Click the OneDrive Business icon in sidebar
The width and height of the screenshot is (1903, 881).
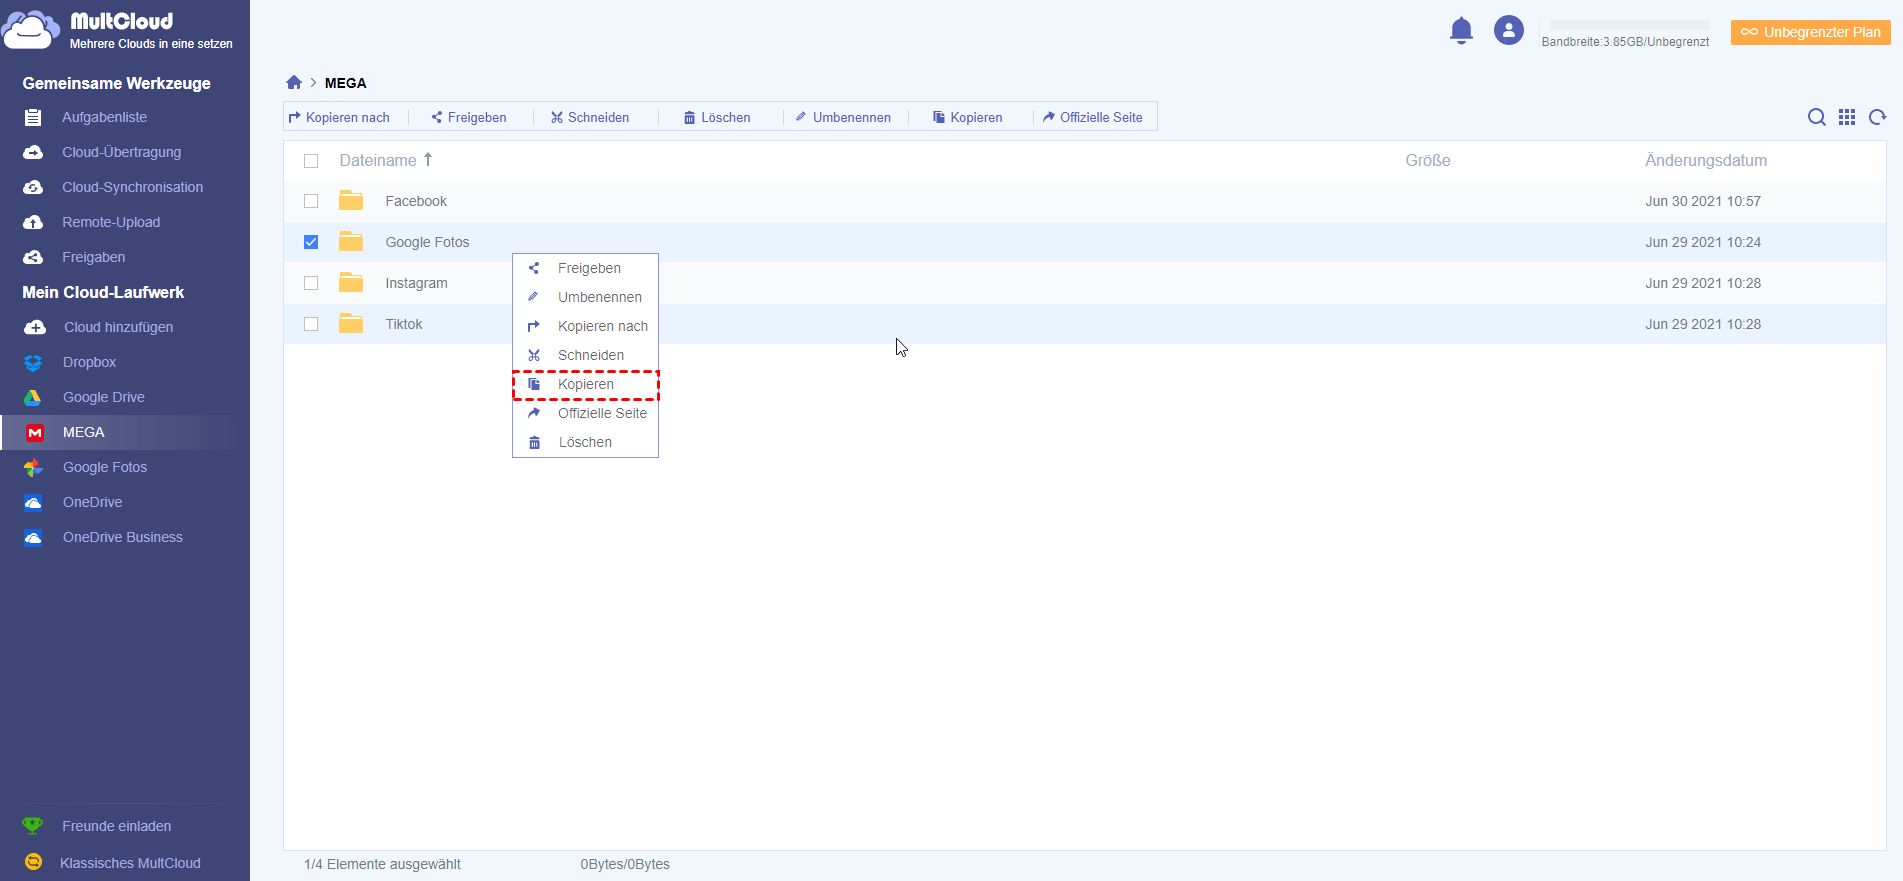click(33, 537)
